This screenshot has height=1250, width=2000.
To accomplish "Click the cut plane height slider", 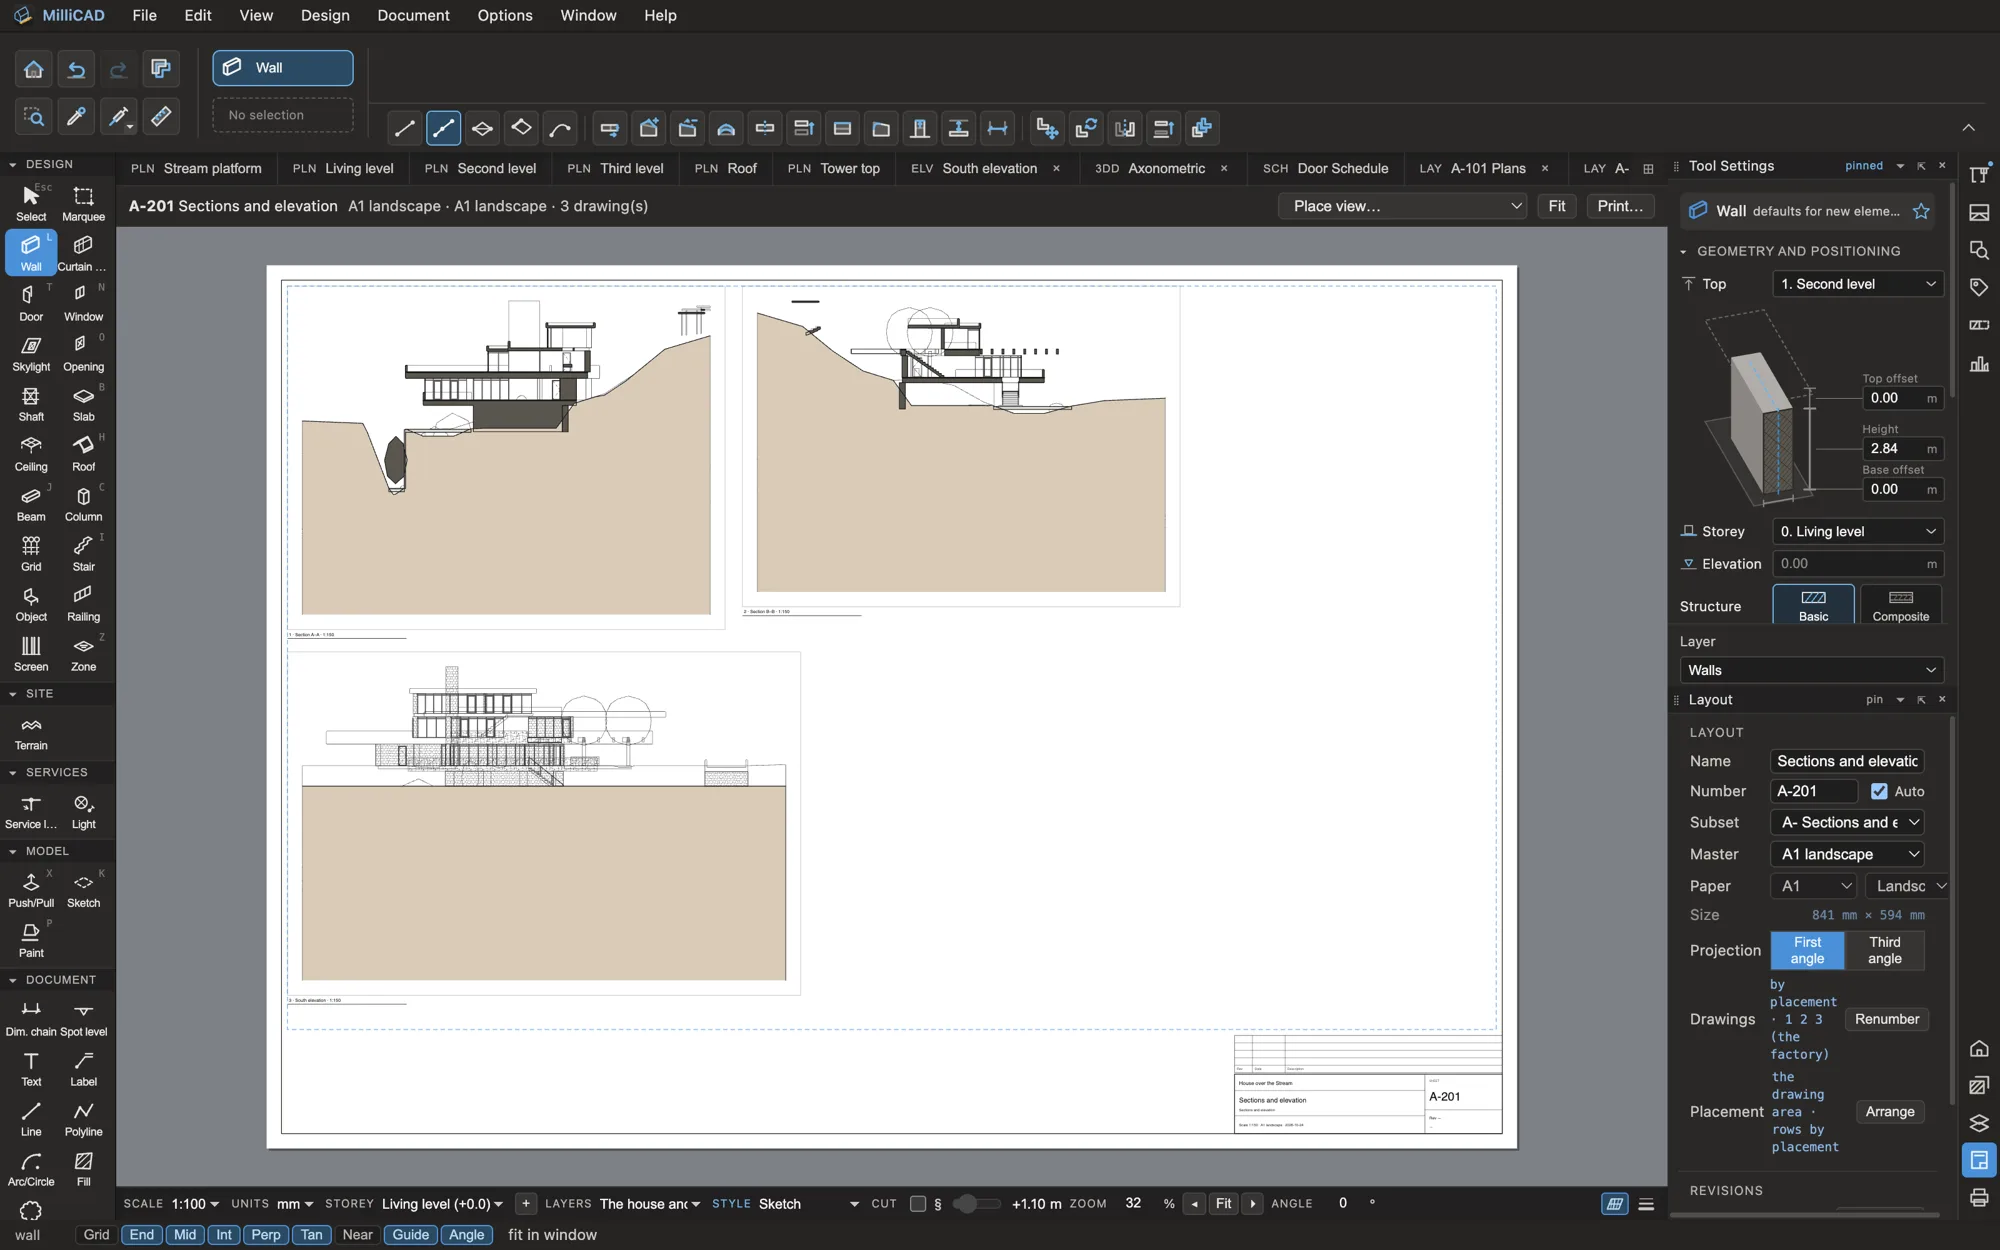I will tap(976, 1204).
